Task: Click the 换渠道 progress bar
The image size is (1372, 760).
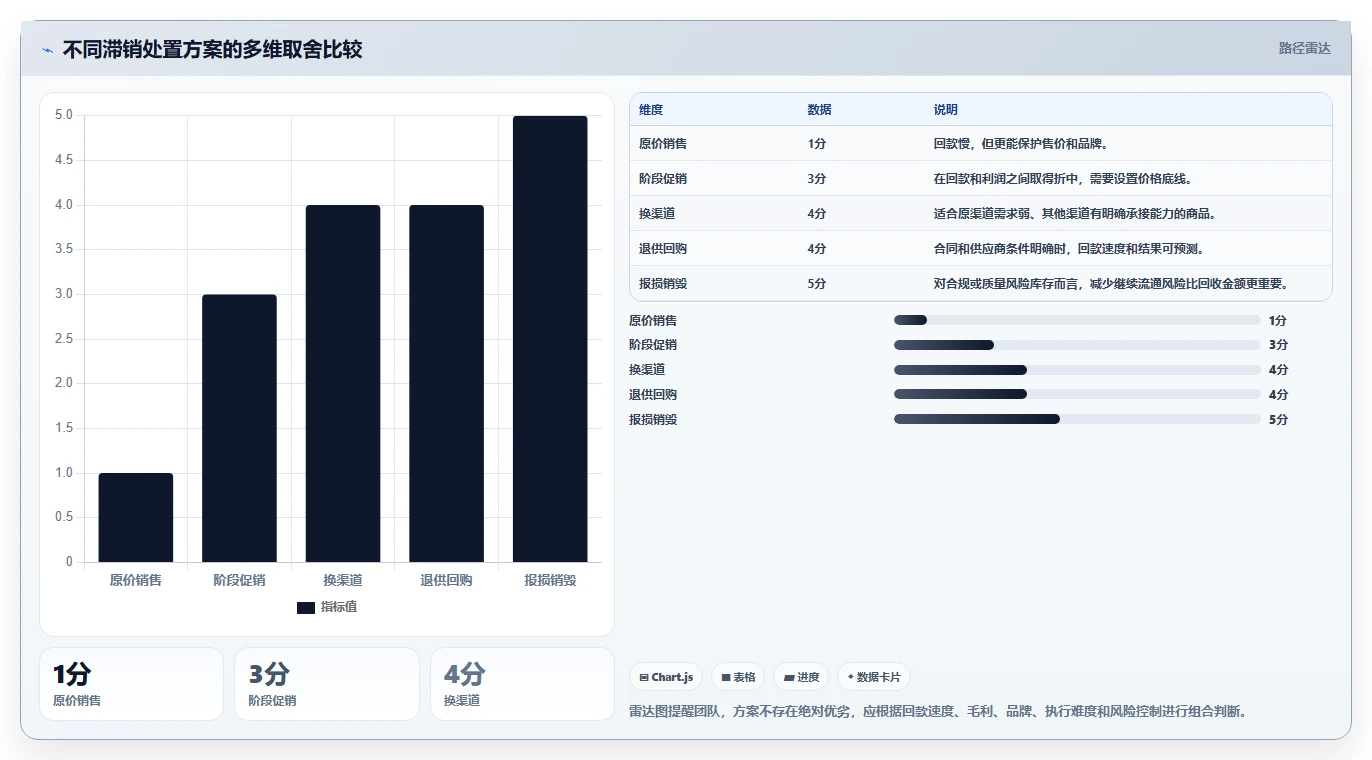Action: pos(1077,370)
